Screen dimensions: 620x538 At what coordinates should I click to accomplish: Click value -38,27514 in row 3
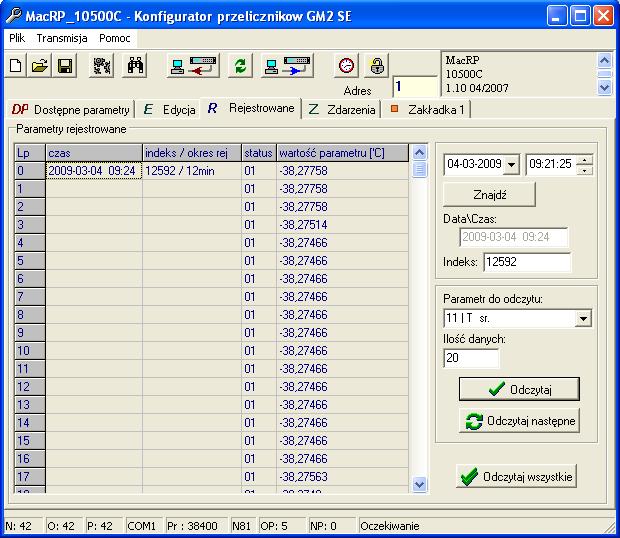point(342,225)
